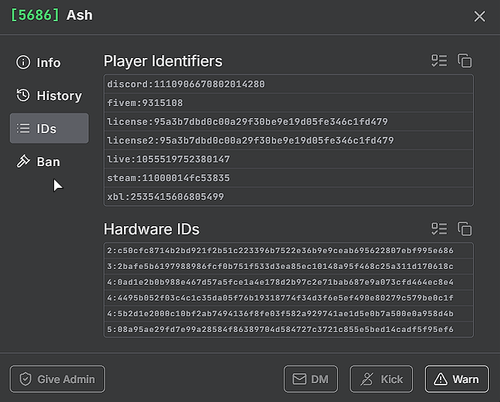Select the license2 identifier row
The image size is (500, 402).
tap(289, 140)
